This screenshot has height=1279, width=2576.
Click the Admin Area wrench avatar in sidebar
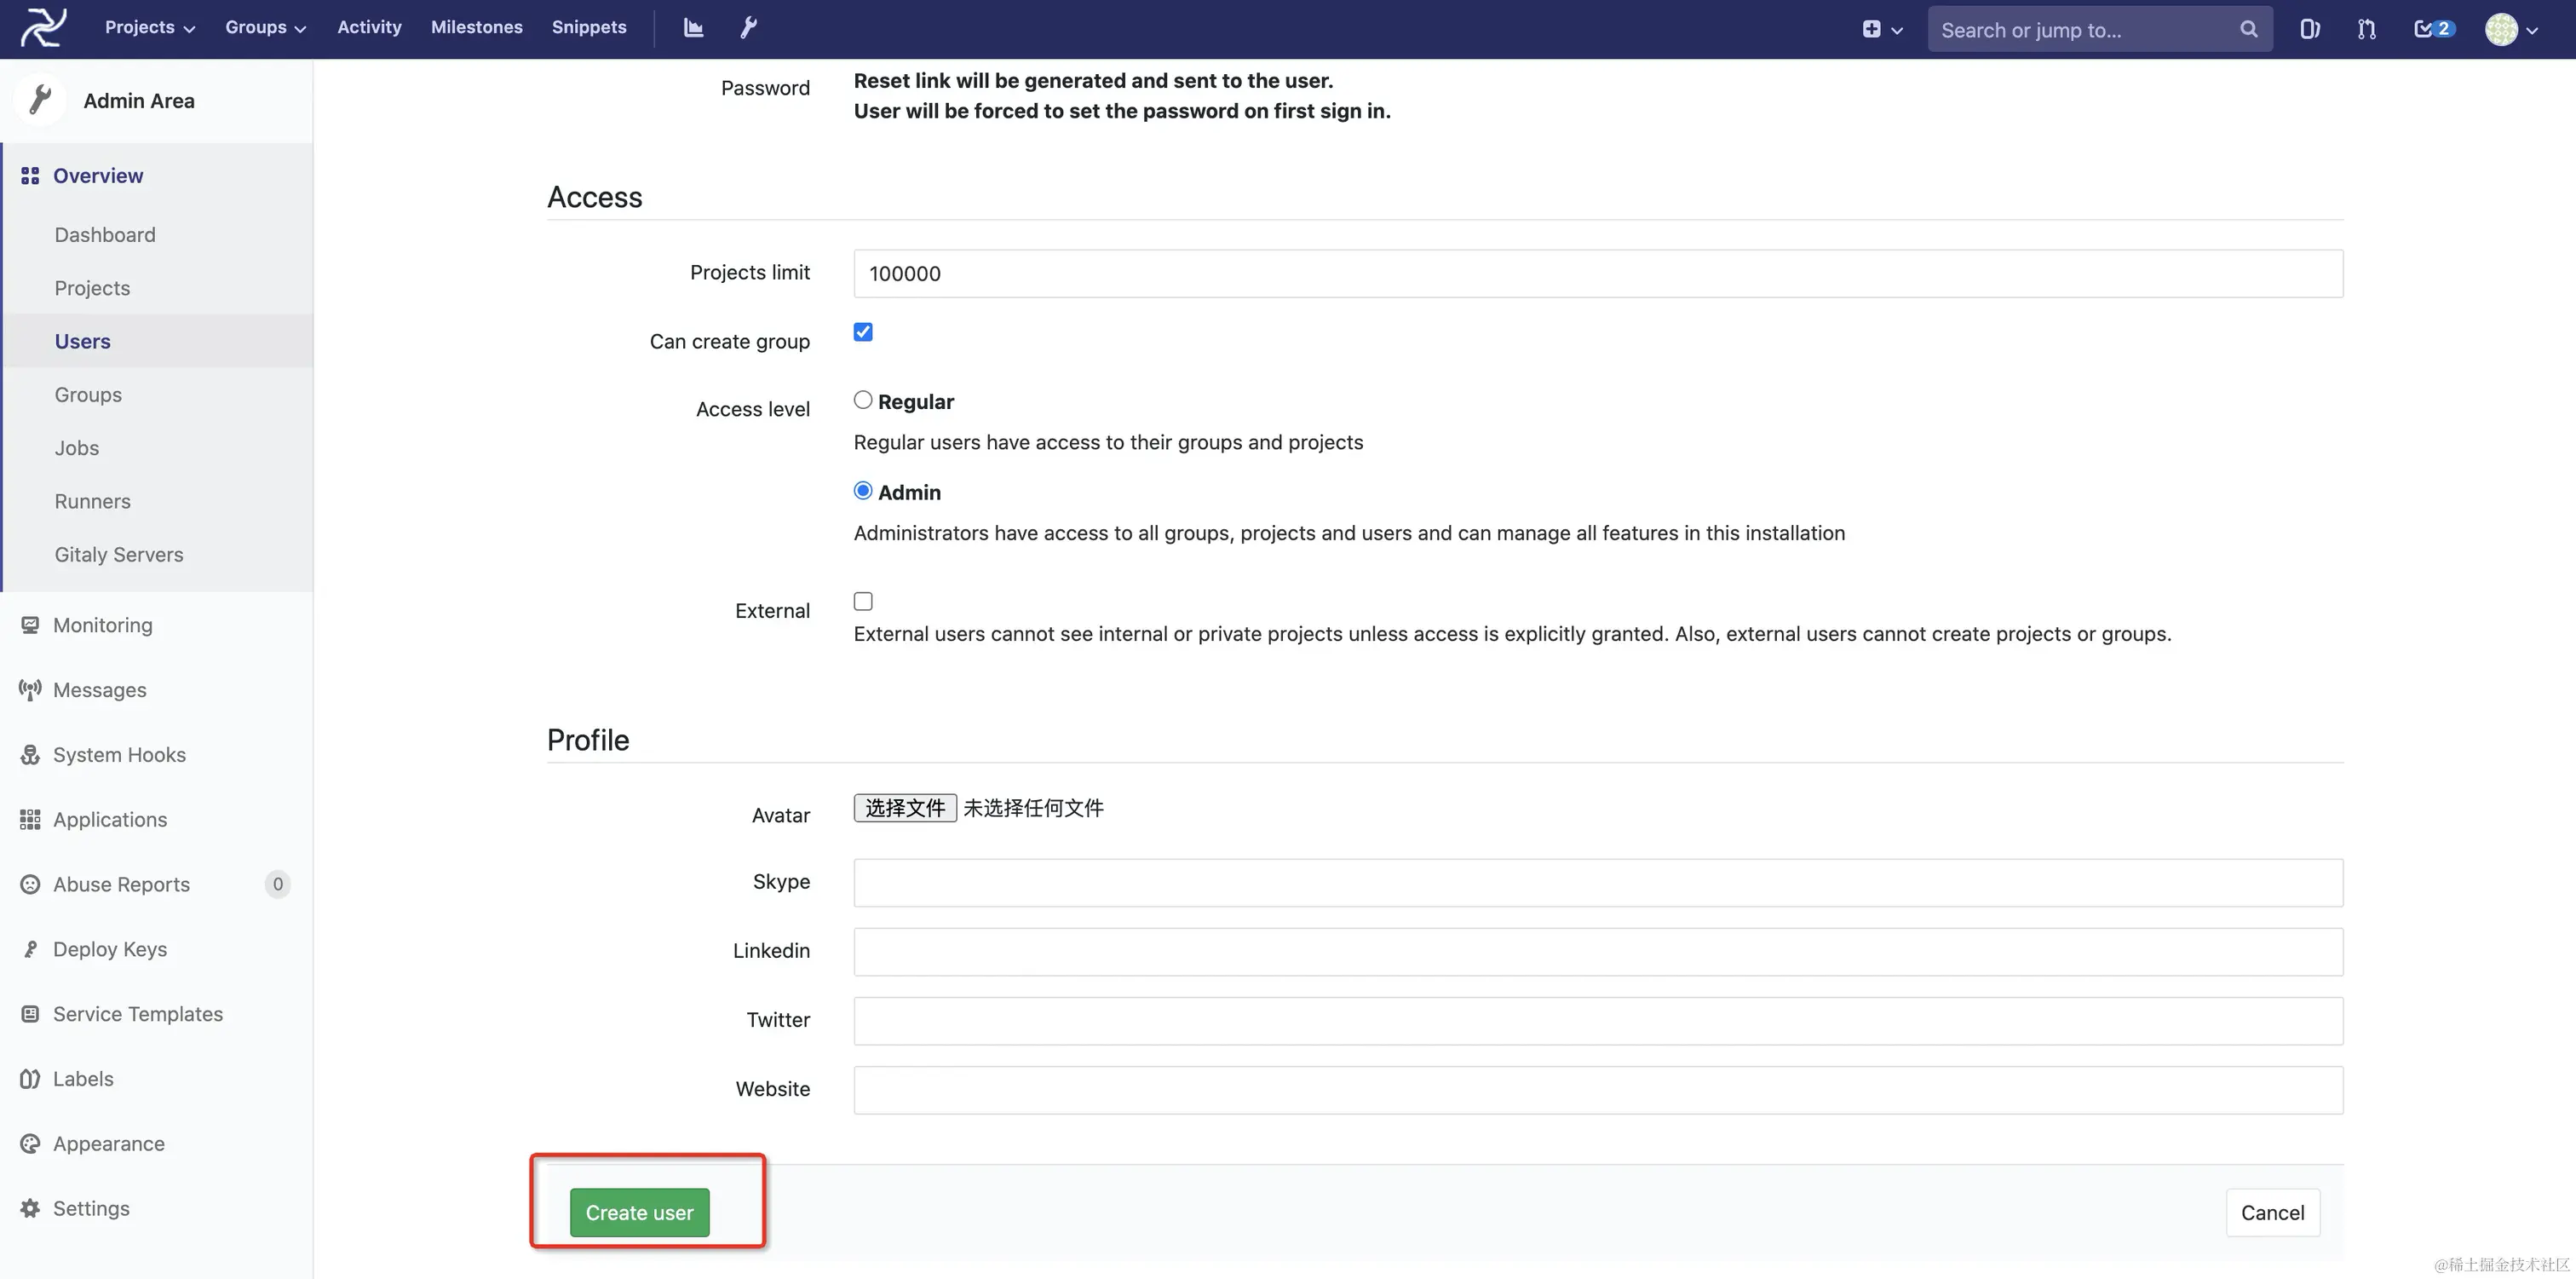40,100
